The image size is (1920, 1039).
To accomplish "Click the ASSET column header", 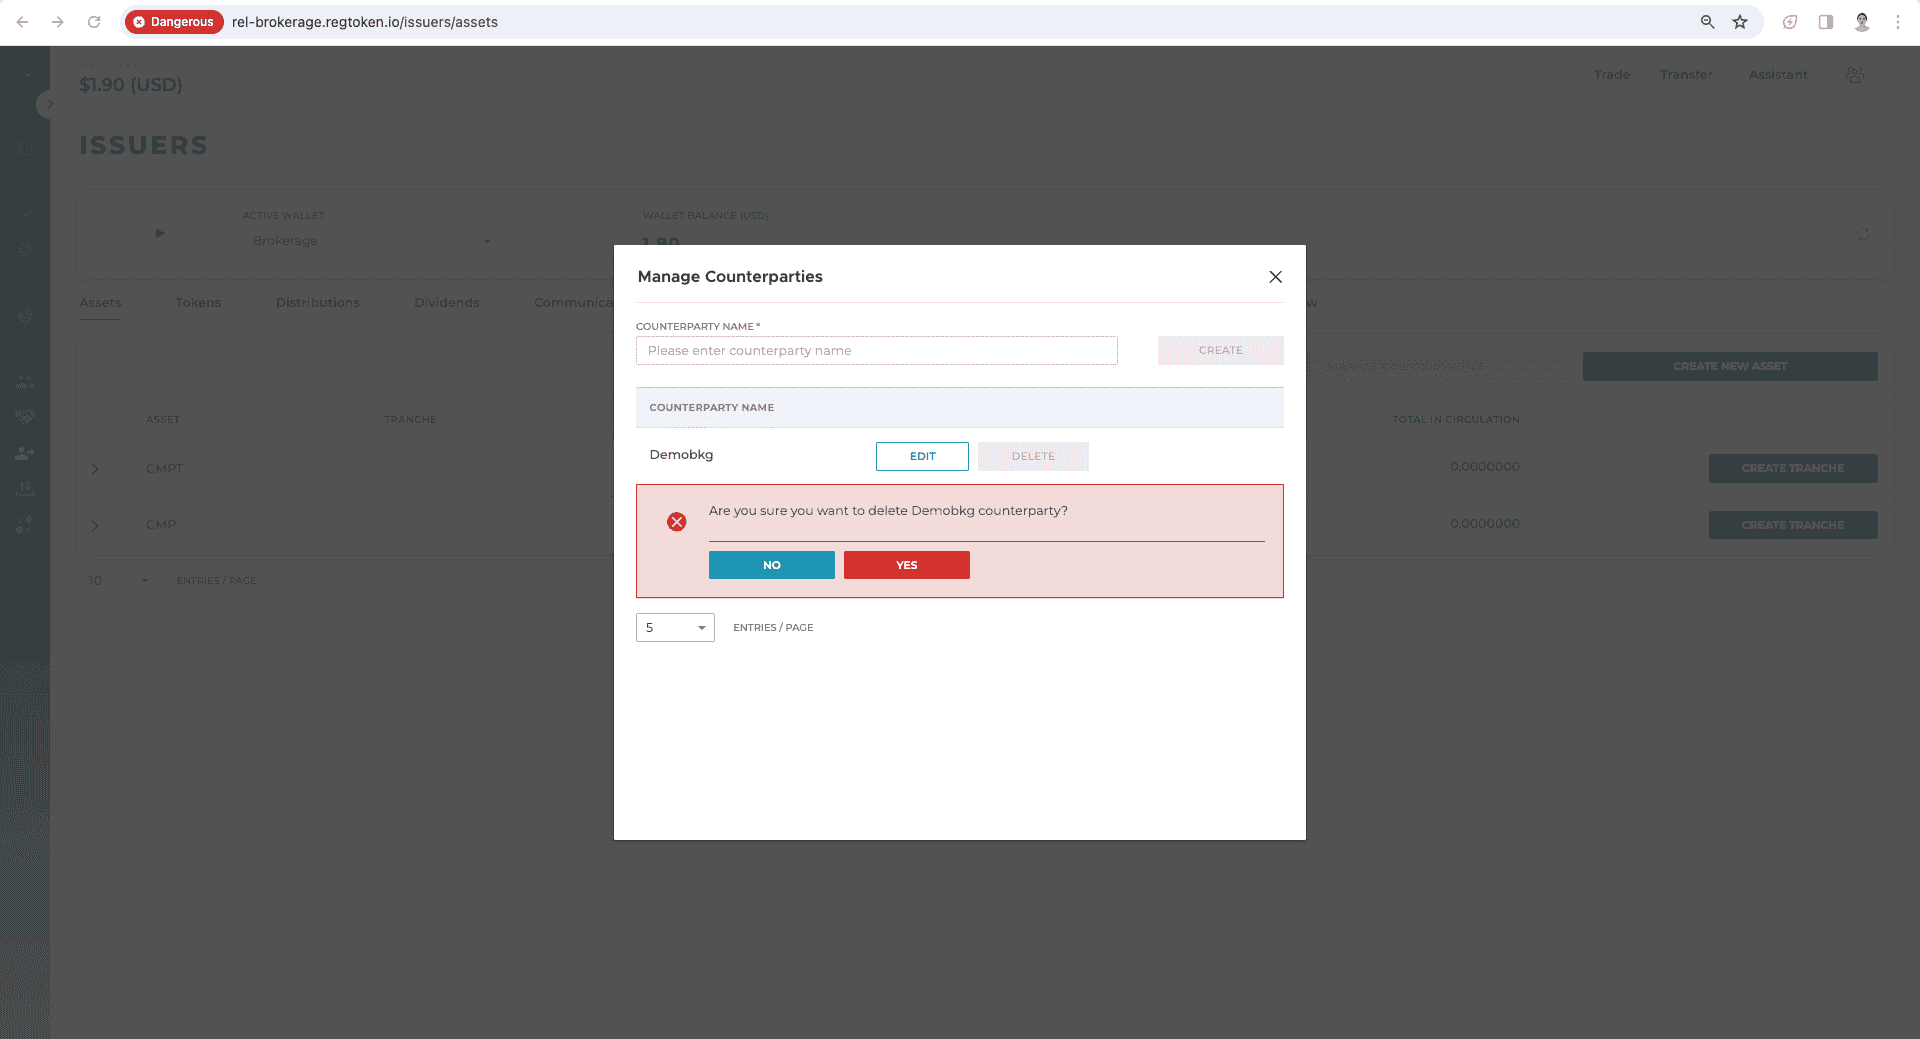I will click(x=163, y=420).
